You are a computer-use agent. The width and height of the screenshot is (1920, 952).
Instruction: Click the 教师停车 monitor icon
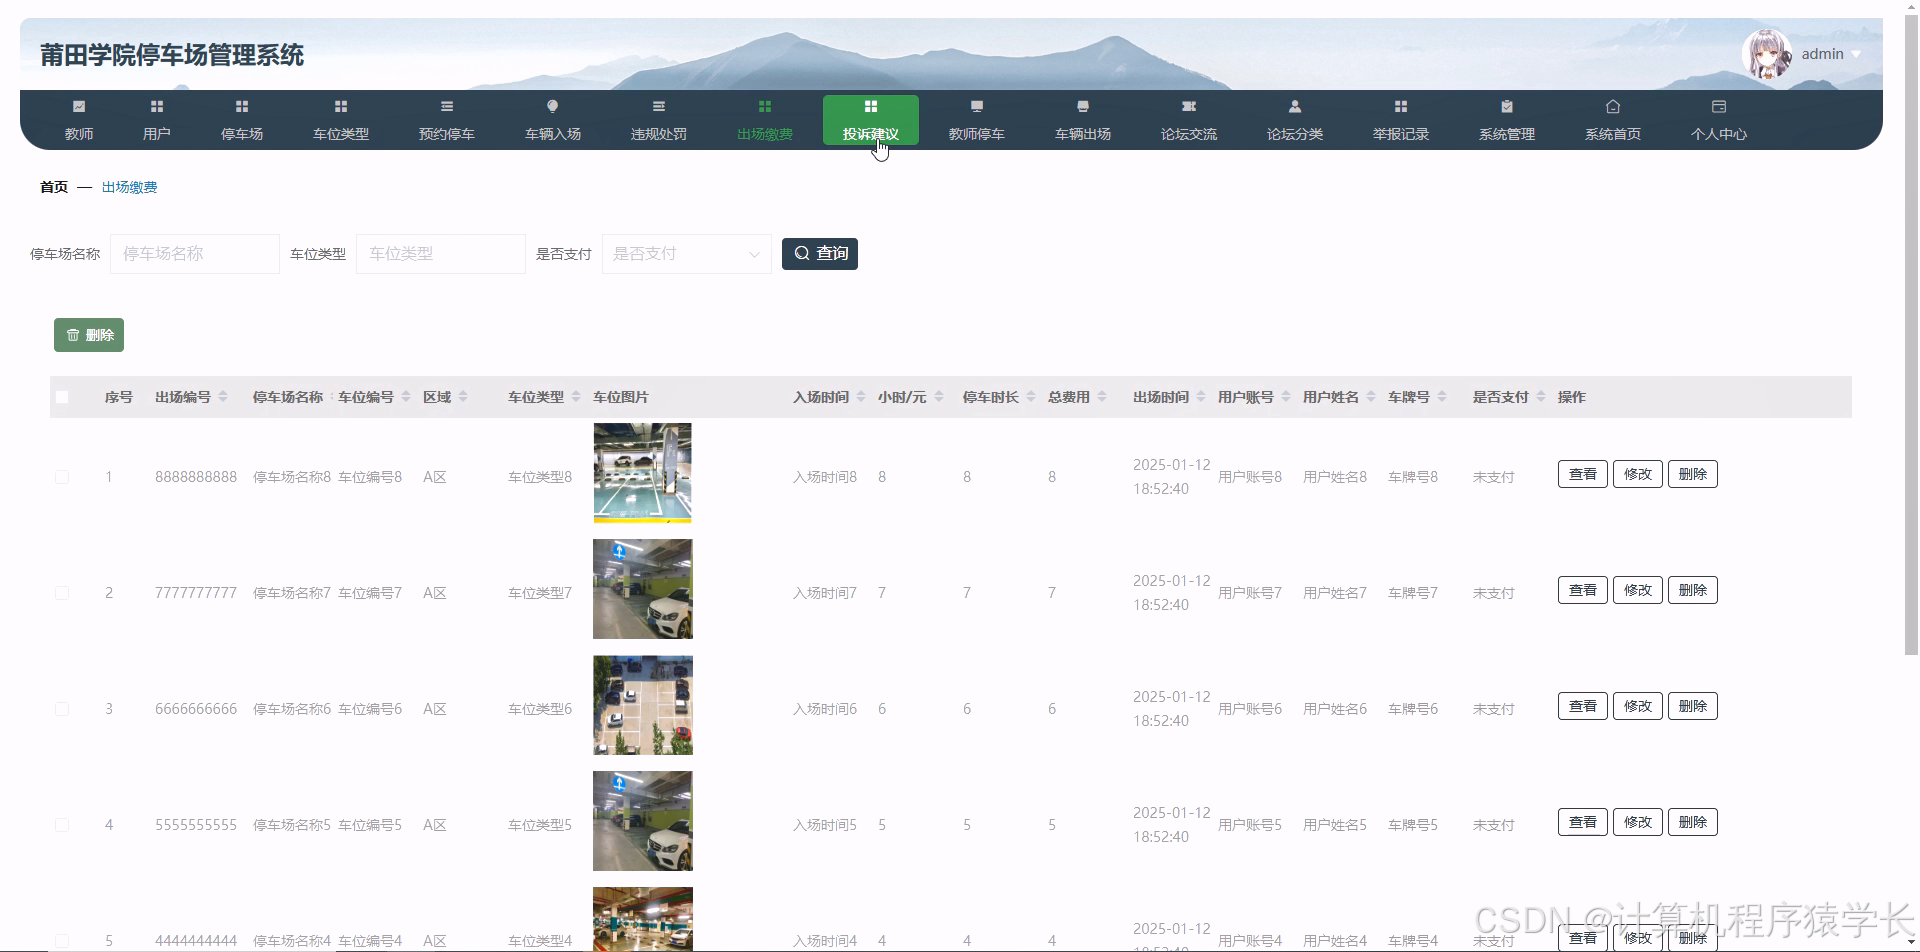click(977, 107)
